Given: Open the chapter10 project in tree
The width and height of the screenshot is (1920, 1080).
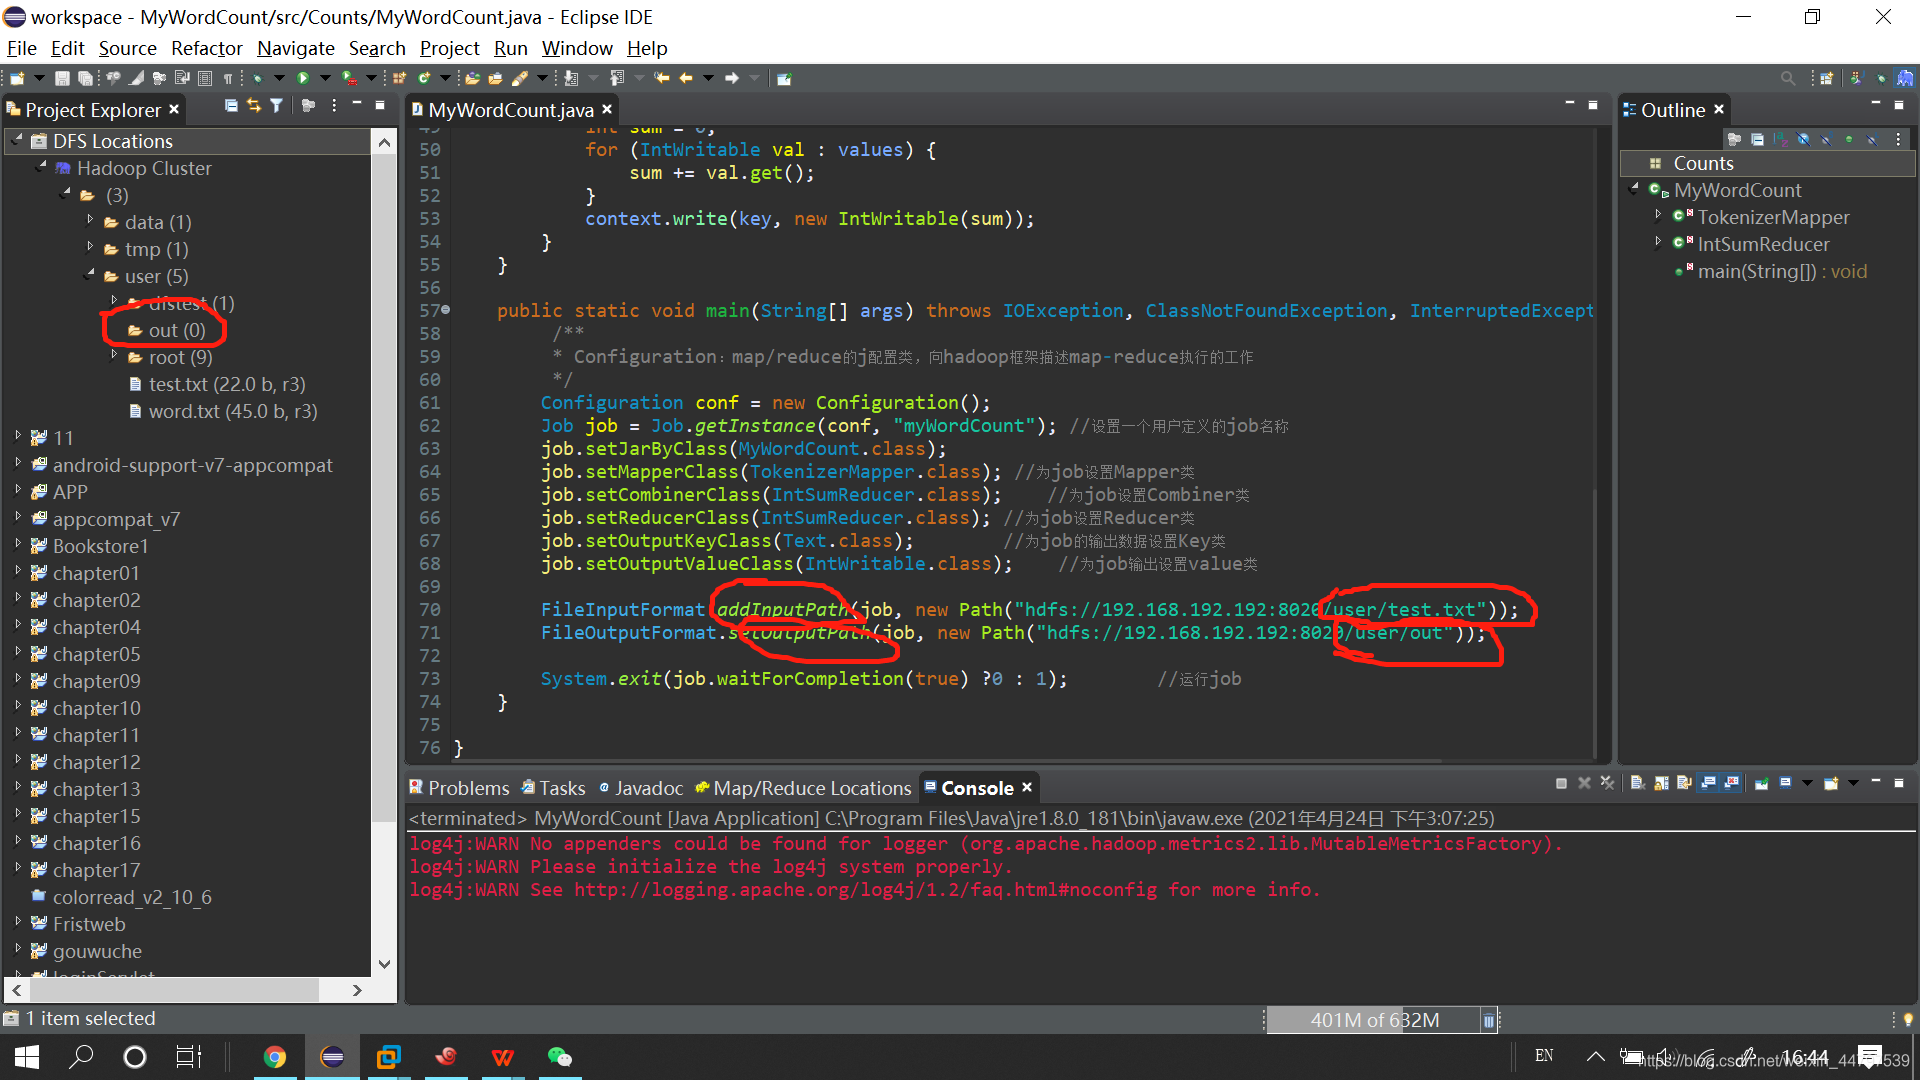Looking at the screenshot, I should pos(96,708).
